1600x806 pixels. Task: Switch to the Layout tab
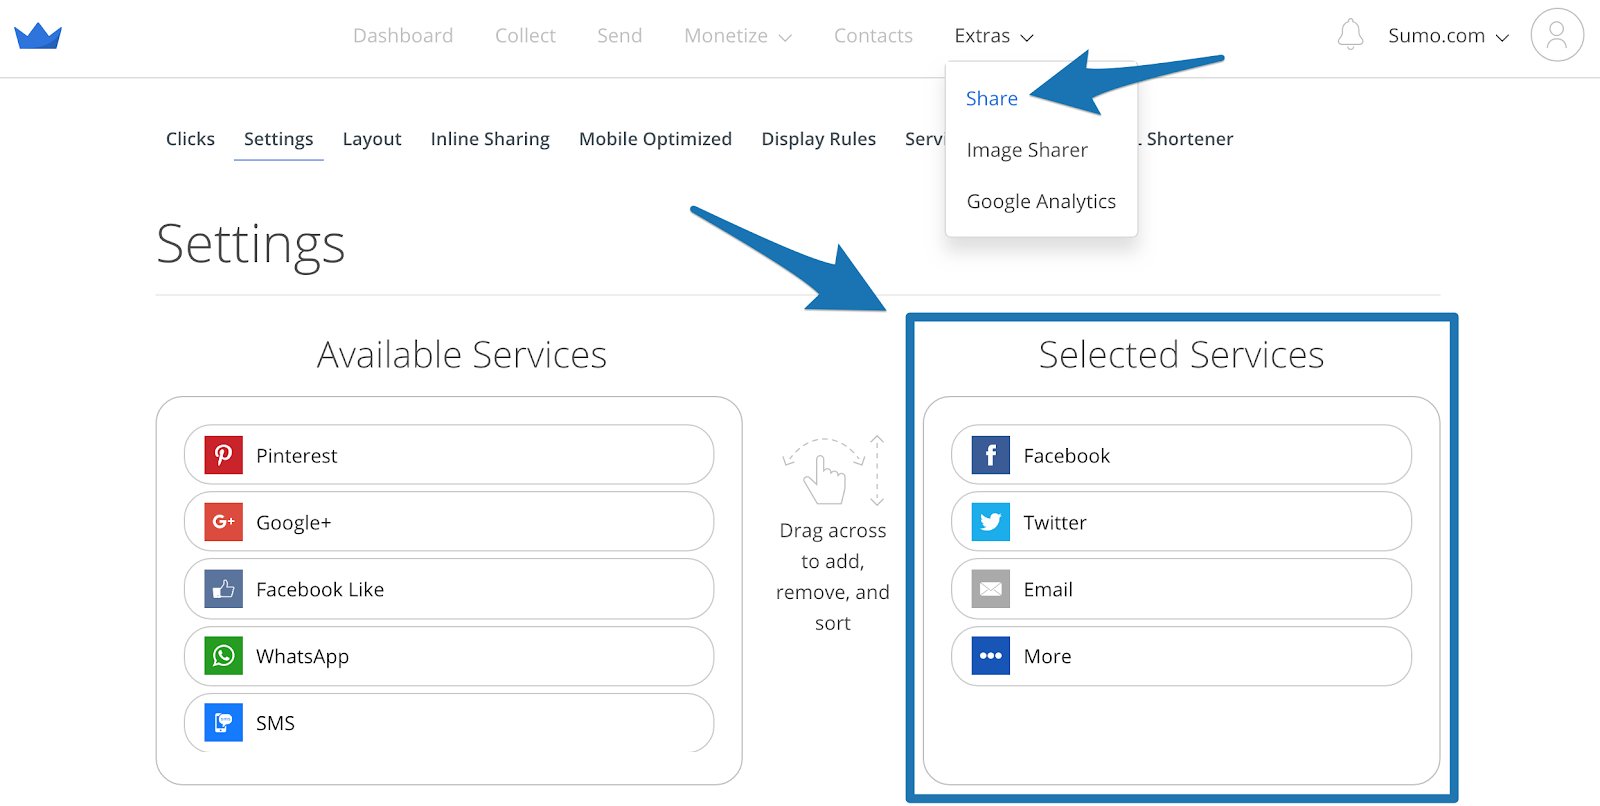(x=372, y=139)
